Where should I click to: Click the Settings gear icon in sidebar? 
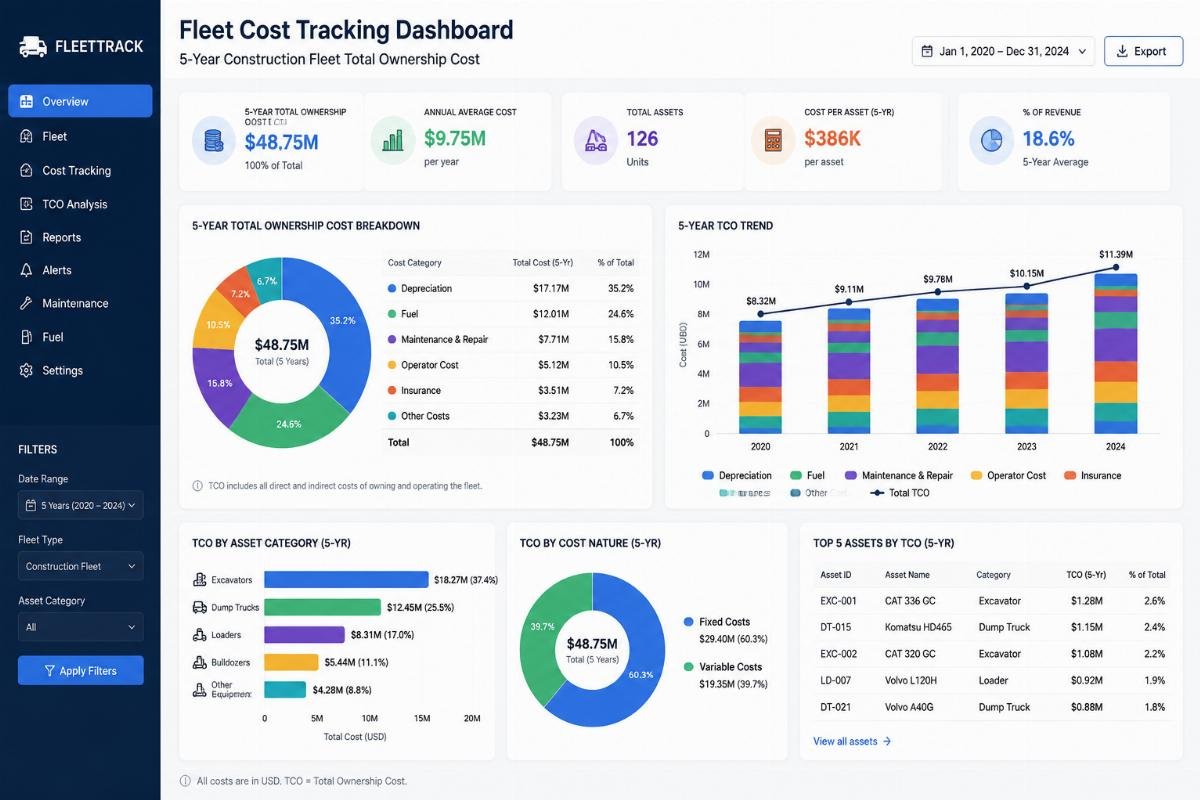pos(27,370)
